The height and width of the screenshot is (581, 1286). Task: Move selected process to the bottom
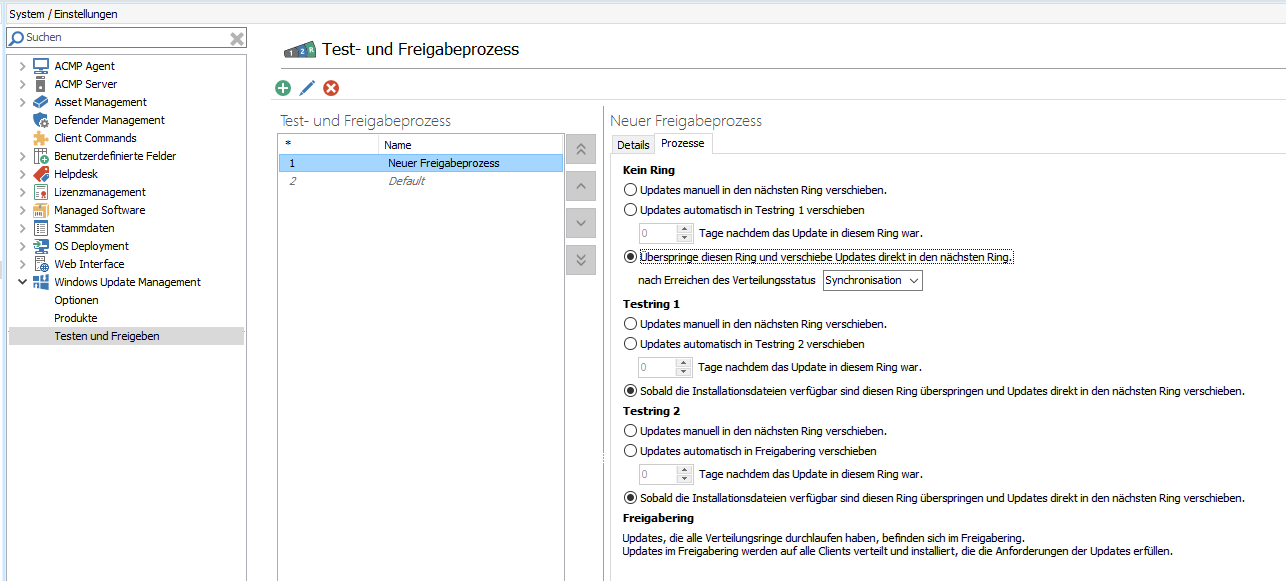click(x=580, y=259)
